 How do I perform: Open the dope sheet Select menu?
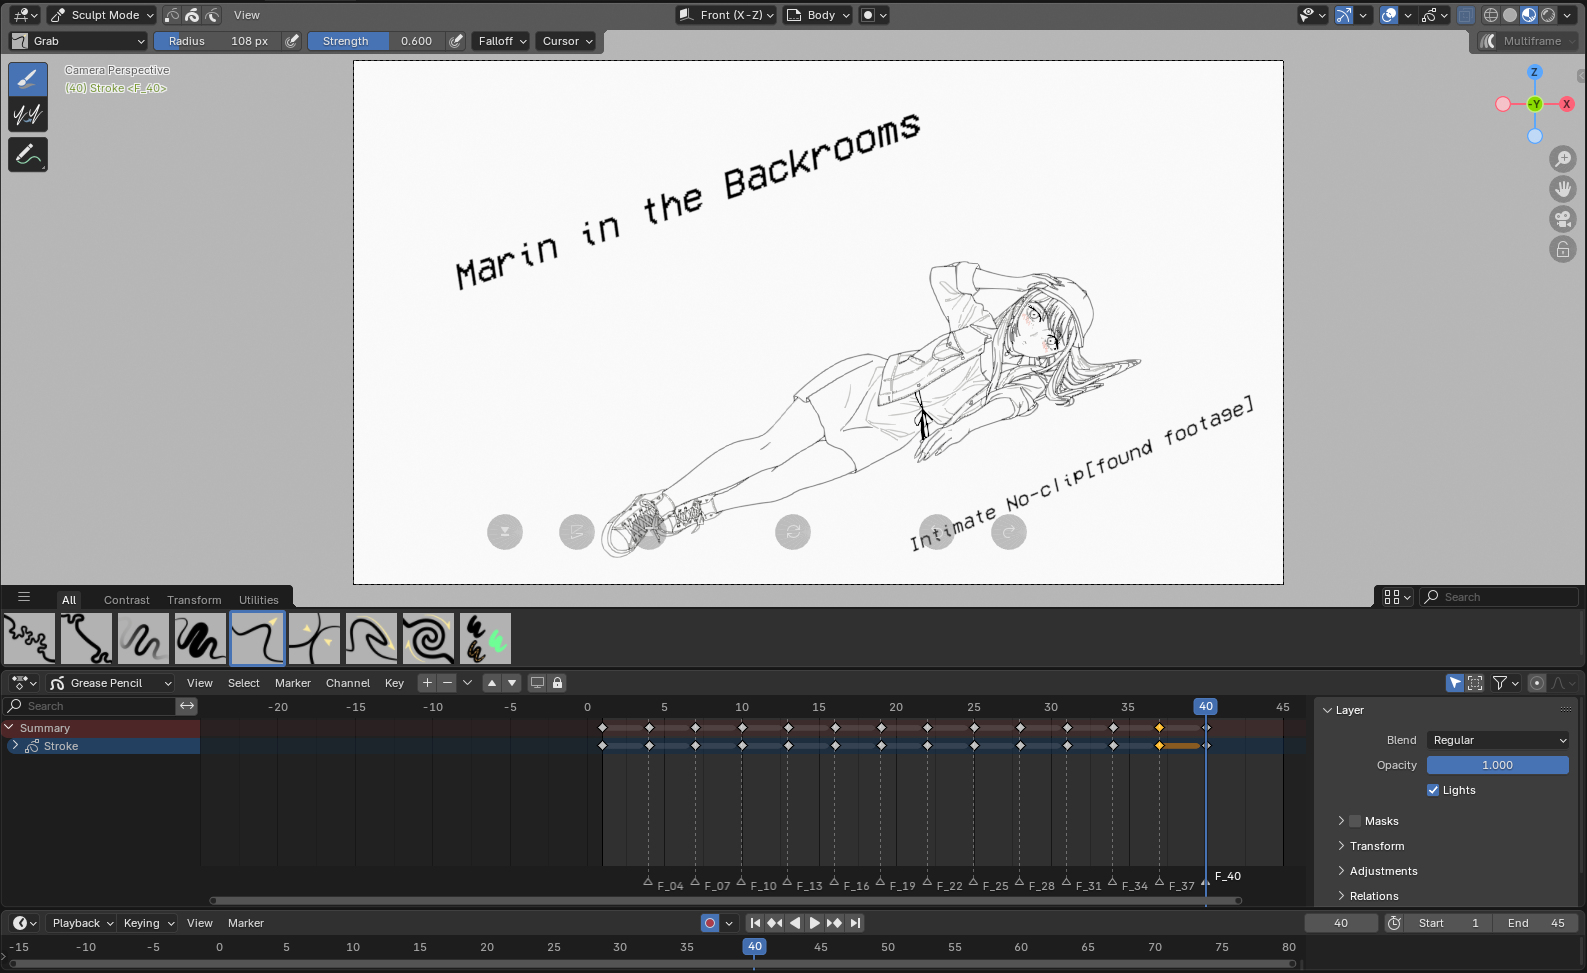[x=244, y=683]
